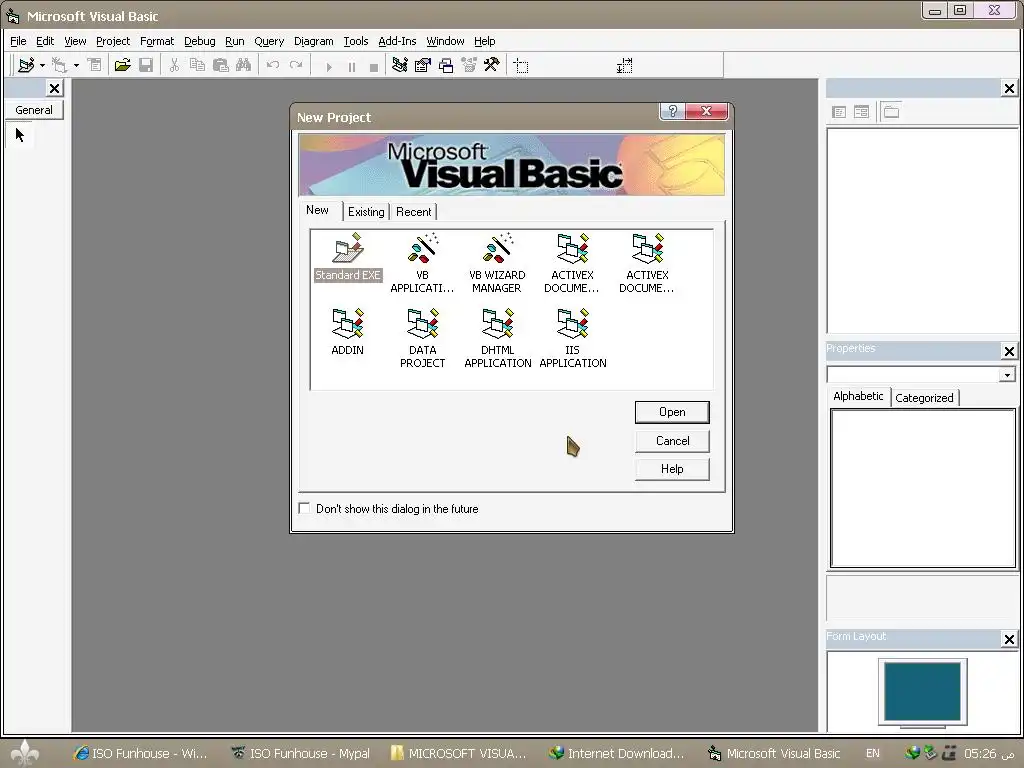The width and height of the screenshot is (1024, 768).
Task: Click the Open button in New Project
Action: pos(672,412)
